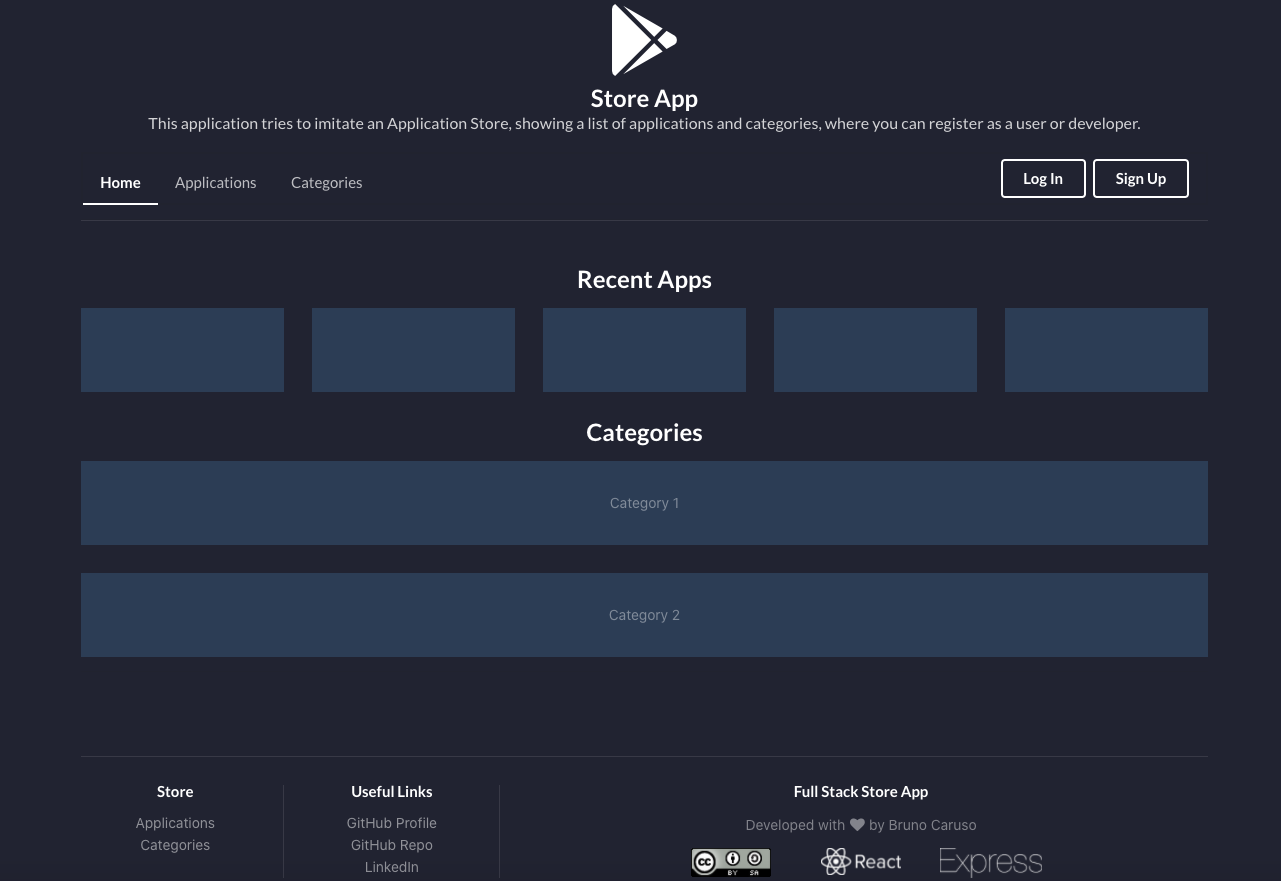Follow the footer Categories link
The image size is (1281, 881).
coord(175,845)
